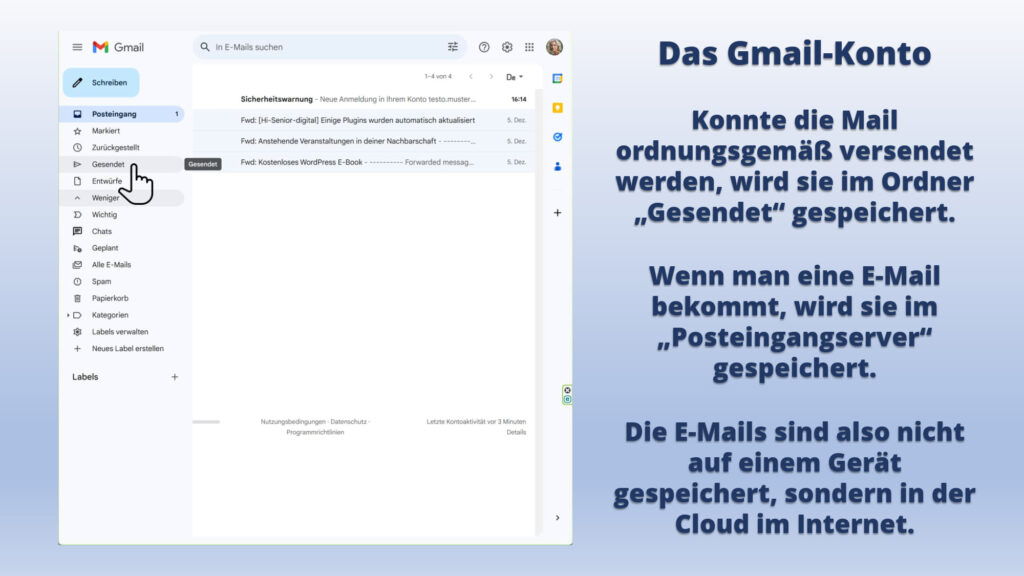This screenshot has height=576, width=1024.
Task: Click the Schreiben compose button
Action: pos(101,82)
